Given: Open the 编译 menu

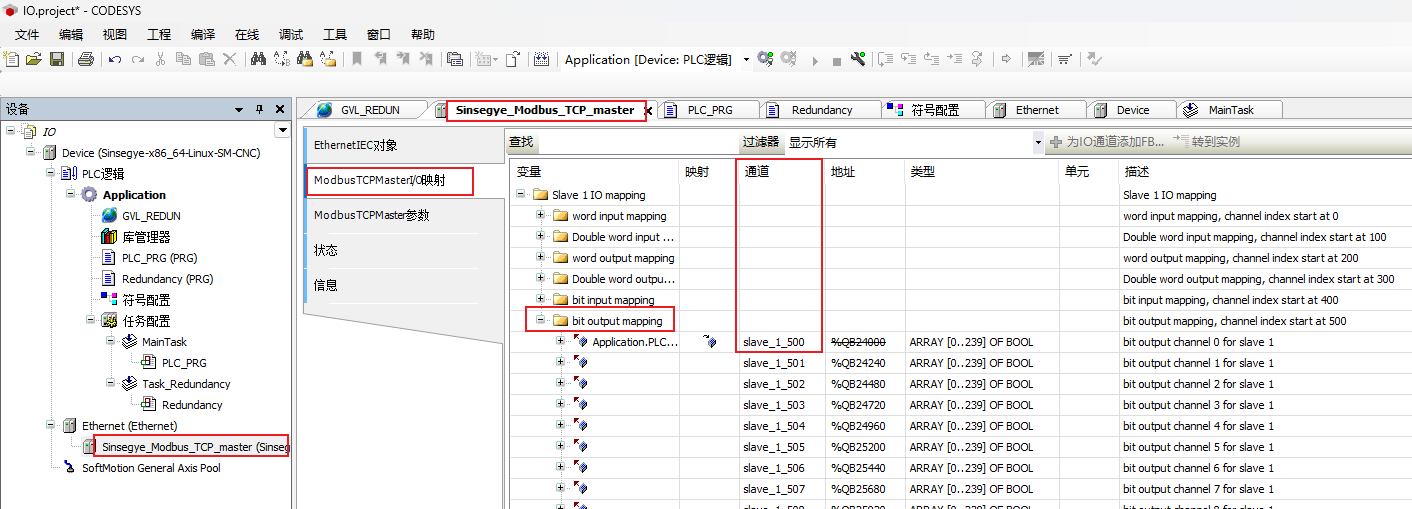Looking at the screenshot, I should pyautogui.click(x=203, y=34).
